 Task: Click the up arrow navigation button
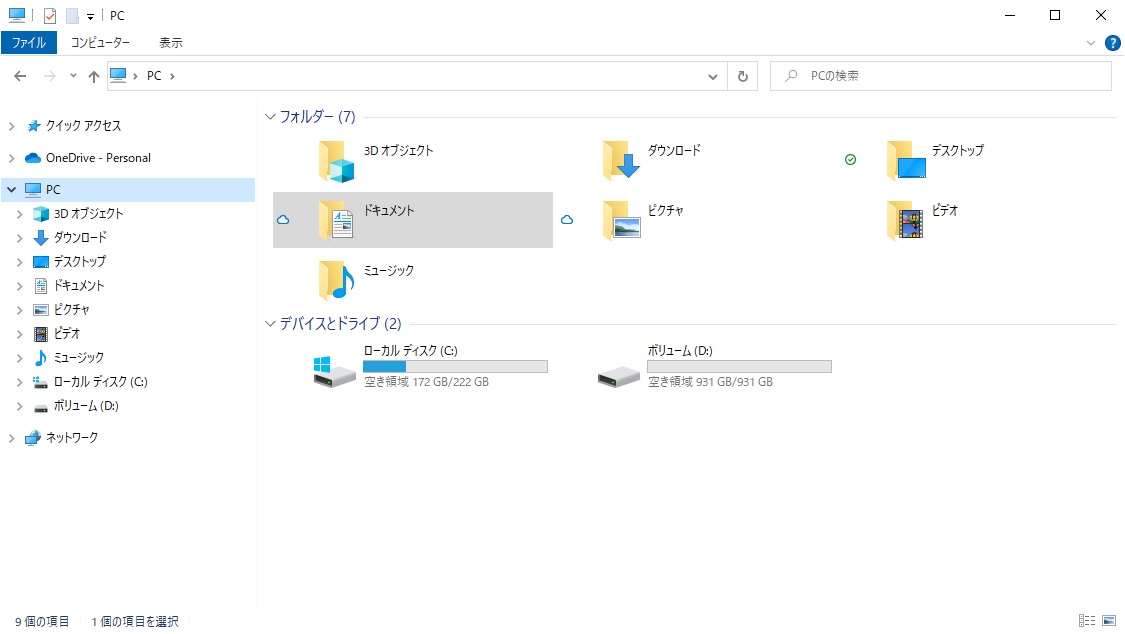[x=93, y=75]
